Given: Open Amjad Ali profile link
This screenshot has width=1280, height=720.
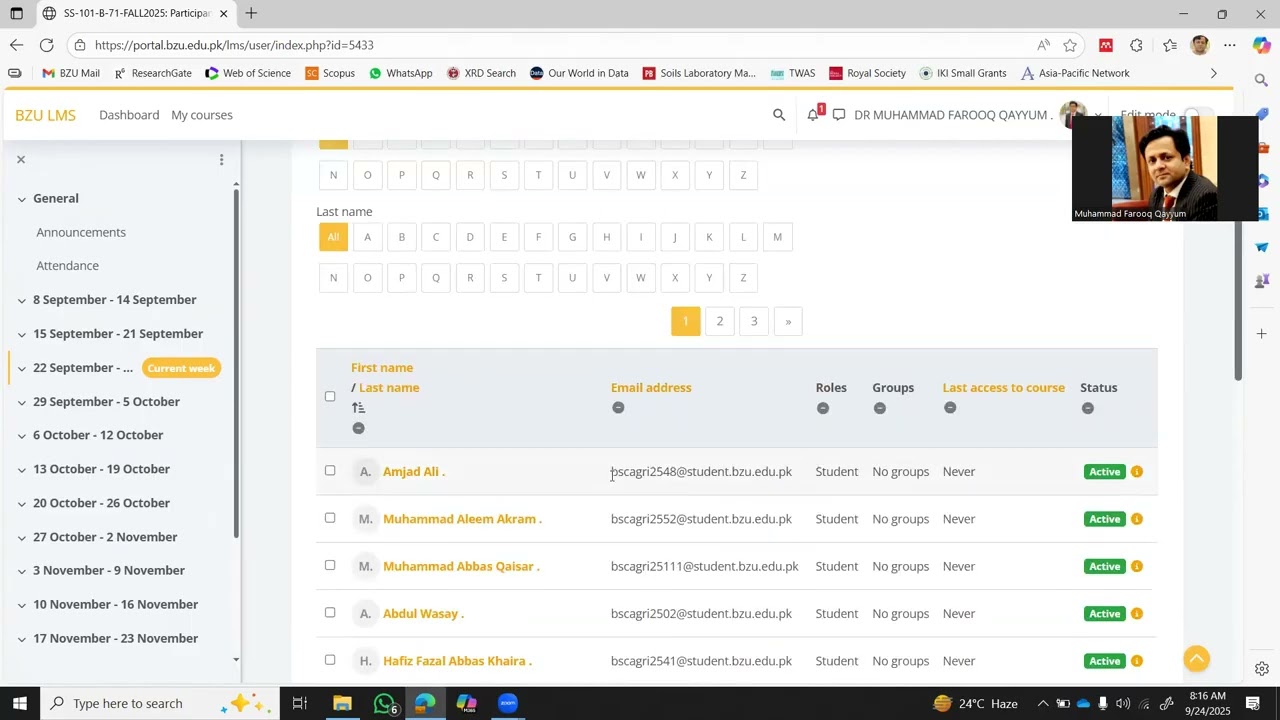Looking at the screenshot, I should tap(414, 472).
